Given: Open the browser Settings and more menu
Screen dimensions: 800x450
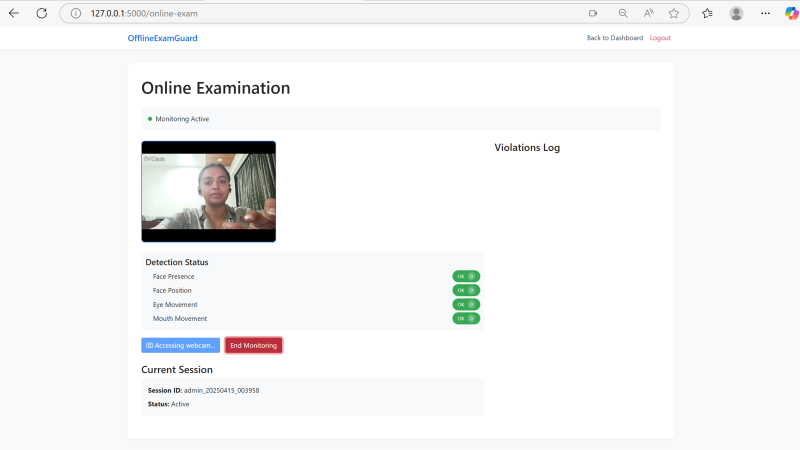Looking at the screenshot, I should 765,13.
